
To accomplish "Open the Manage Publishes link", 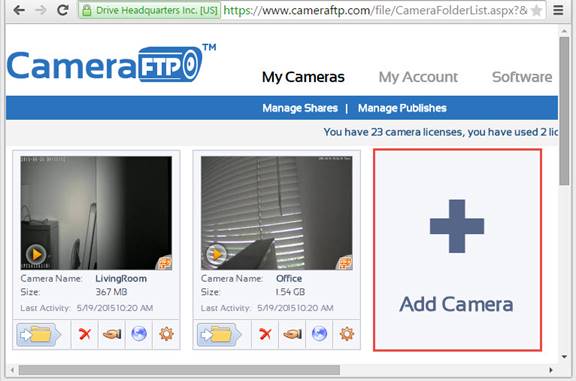I will 402,108.
